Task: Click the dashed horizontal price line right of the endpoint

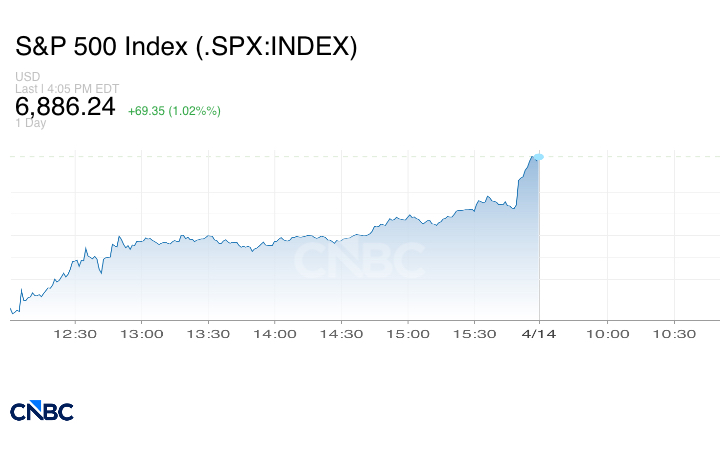Action: tap(630, 157)
